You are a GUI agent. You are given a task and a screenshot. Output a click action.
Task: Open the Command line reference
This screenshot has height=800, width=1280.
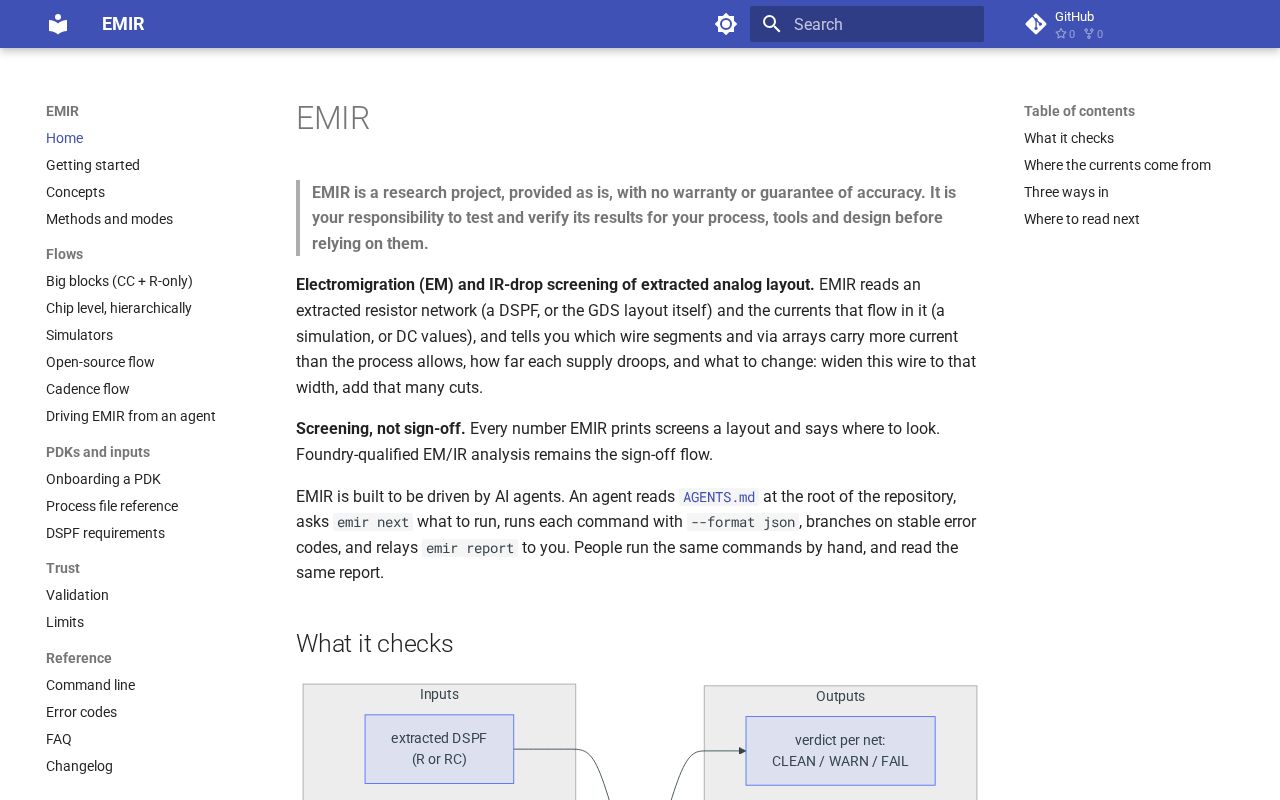coord(90,685)
